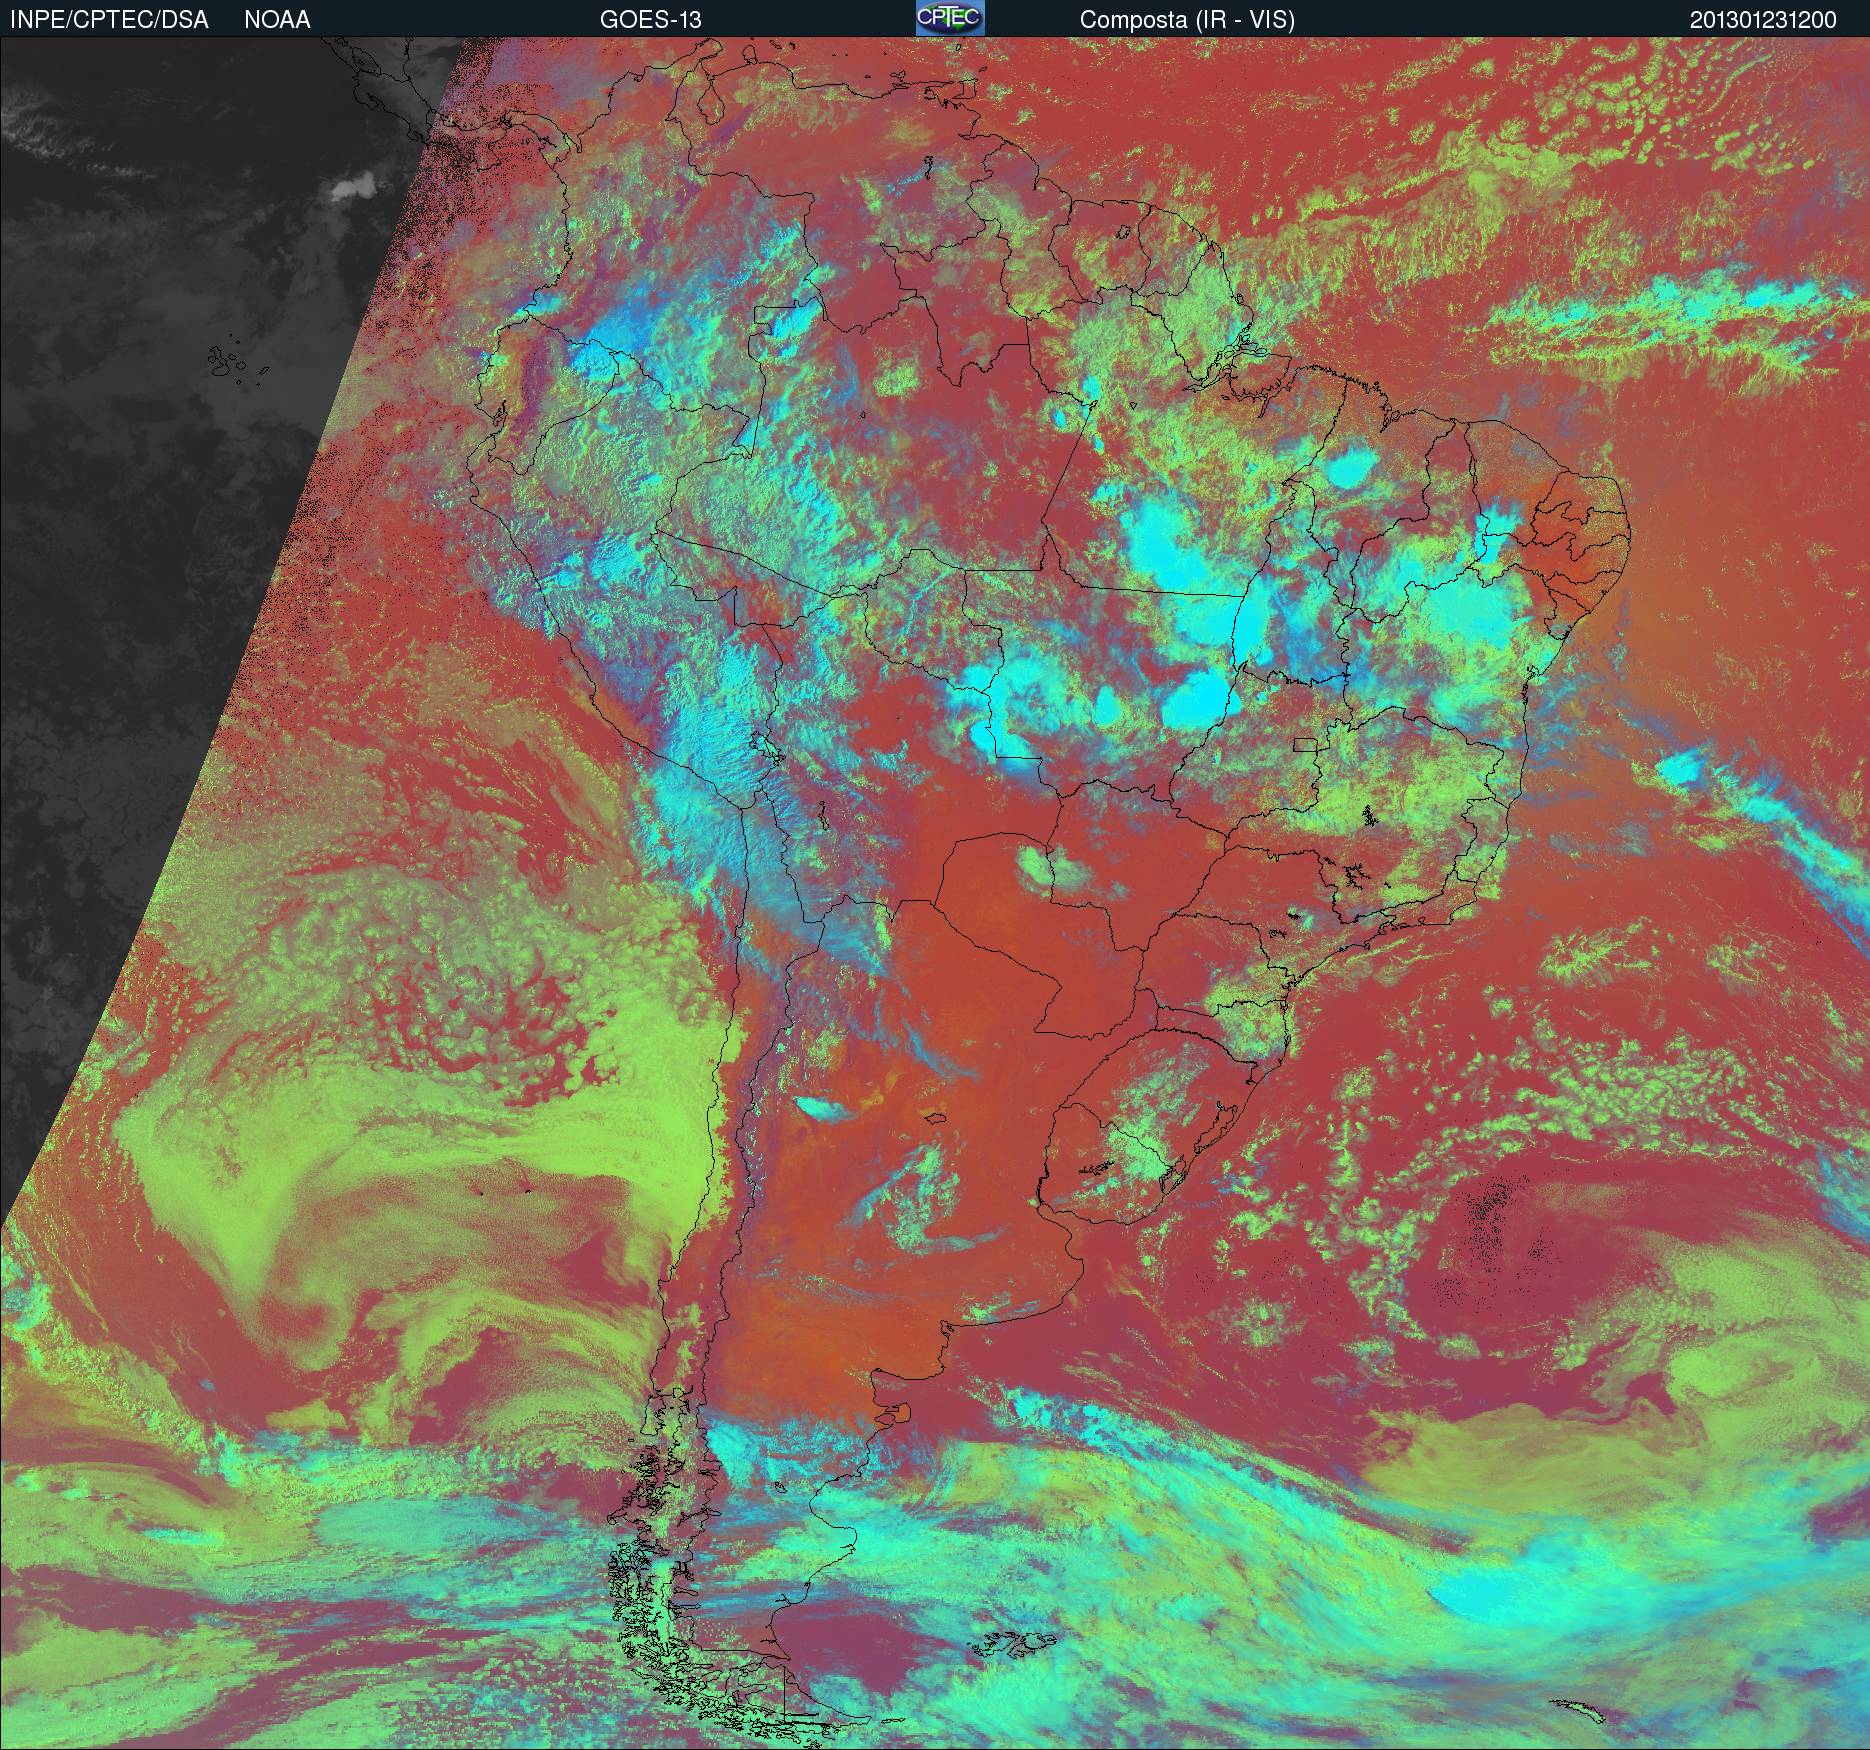Screen dimensions: 1870x1750
Task: Click the INPE/CPTEC/DSA header label
Action: pyautogui.click(x=110, y=20)
